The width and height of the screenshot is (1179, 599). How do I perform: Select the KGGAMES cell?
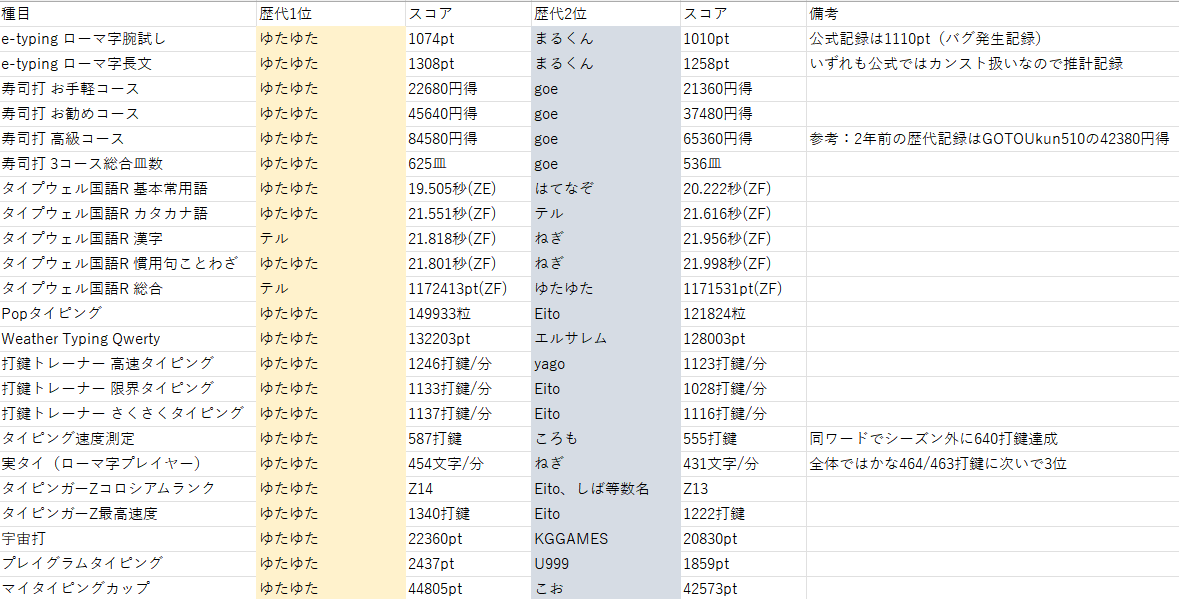(x=605, y=539)
